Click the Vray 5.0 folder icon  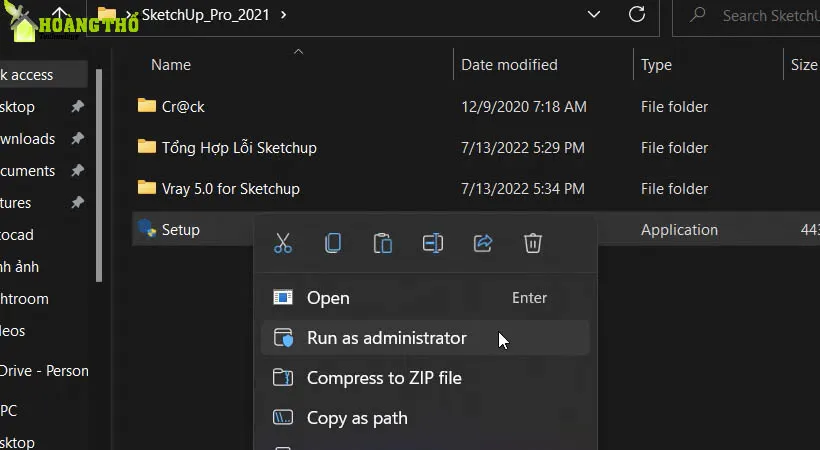pos(146,187)
